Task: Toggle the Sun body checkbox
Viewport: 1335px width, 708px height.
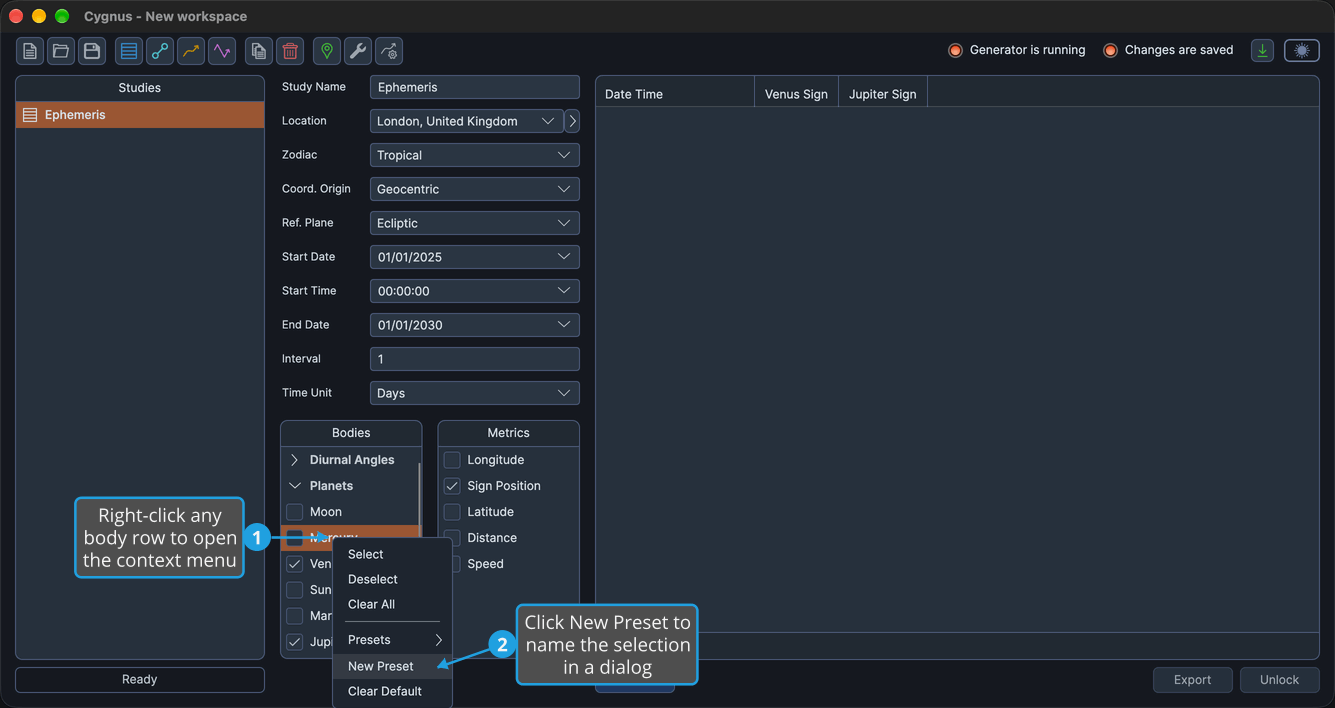Action: click(295, 590)
